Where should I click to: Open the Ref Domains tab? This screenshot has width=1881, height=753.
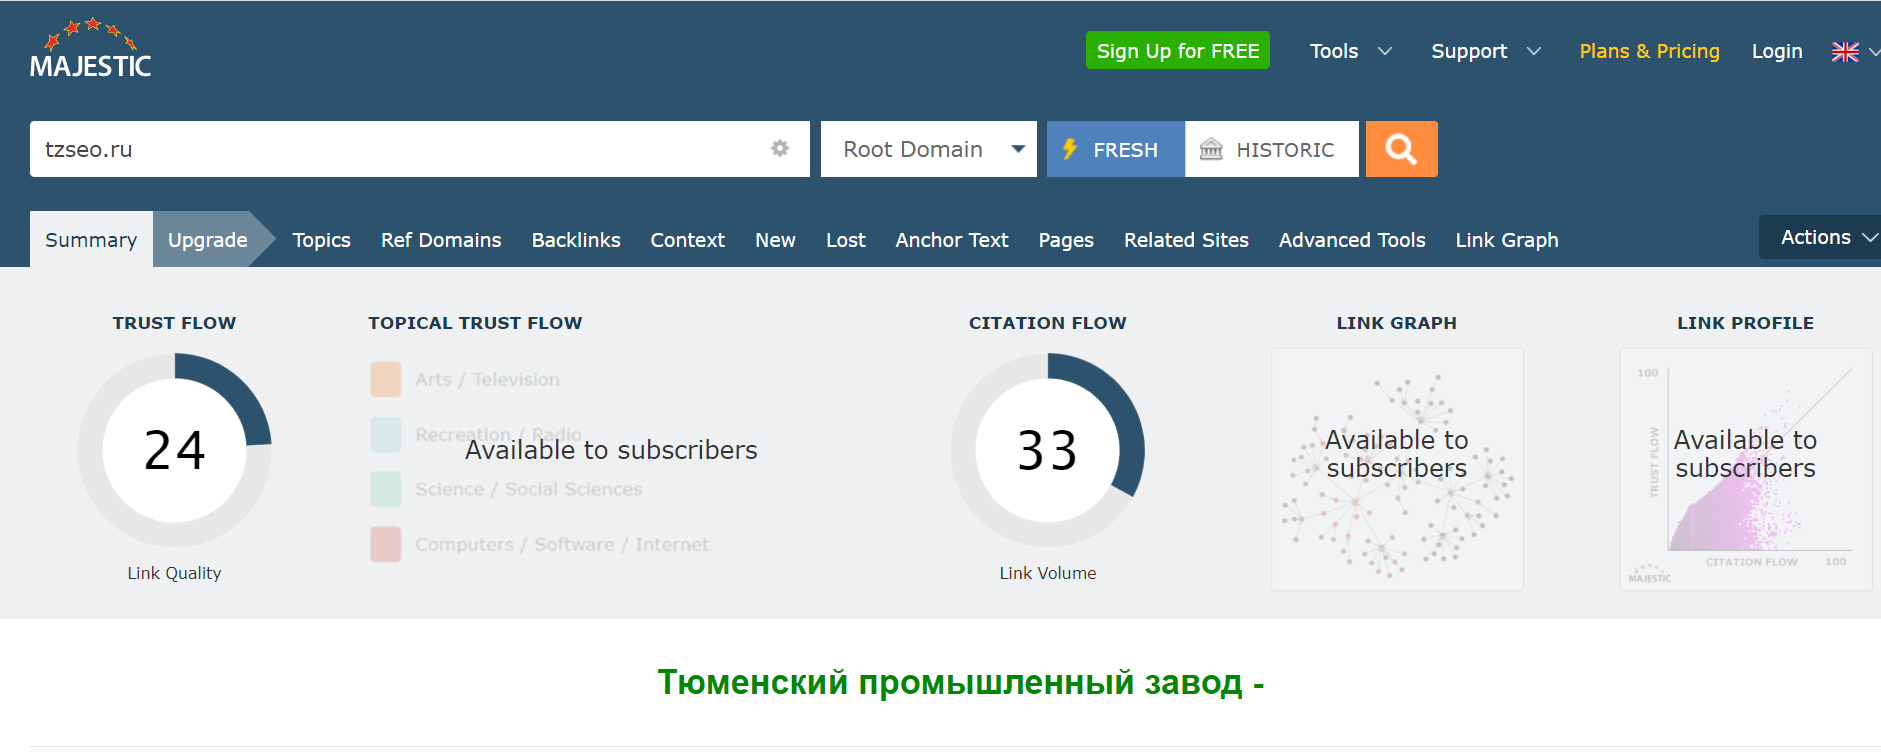coord(441,240)
